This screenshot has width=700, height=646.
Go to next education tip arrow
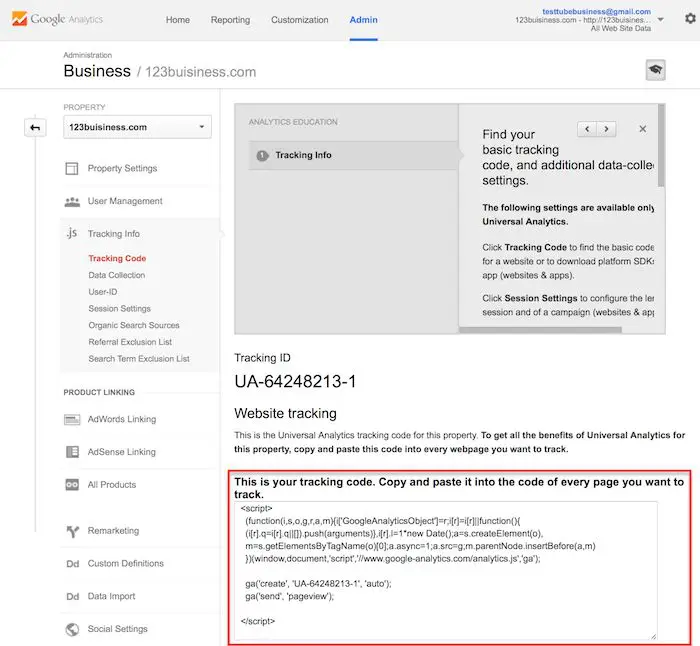click(606, 129)
